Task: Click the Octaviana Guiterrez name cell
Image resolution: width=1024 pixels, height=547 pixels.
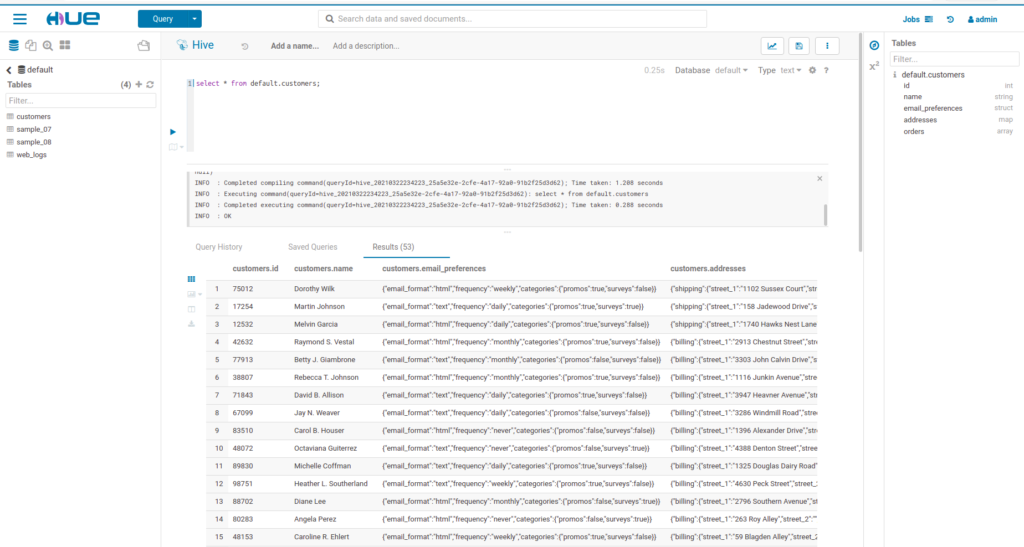Action: coord(325,448)
